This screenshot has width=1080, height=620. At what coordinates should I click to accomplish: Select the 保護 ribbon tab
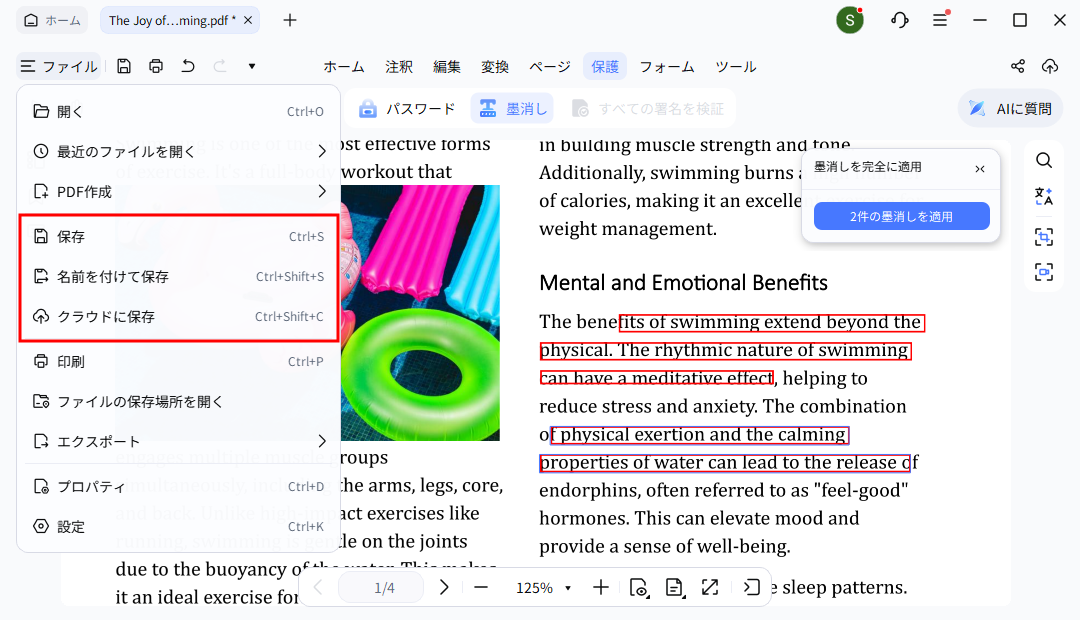pos(605,67)
